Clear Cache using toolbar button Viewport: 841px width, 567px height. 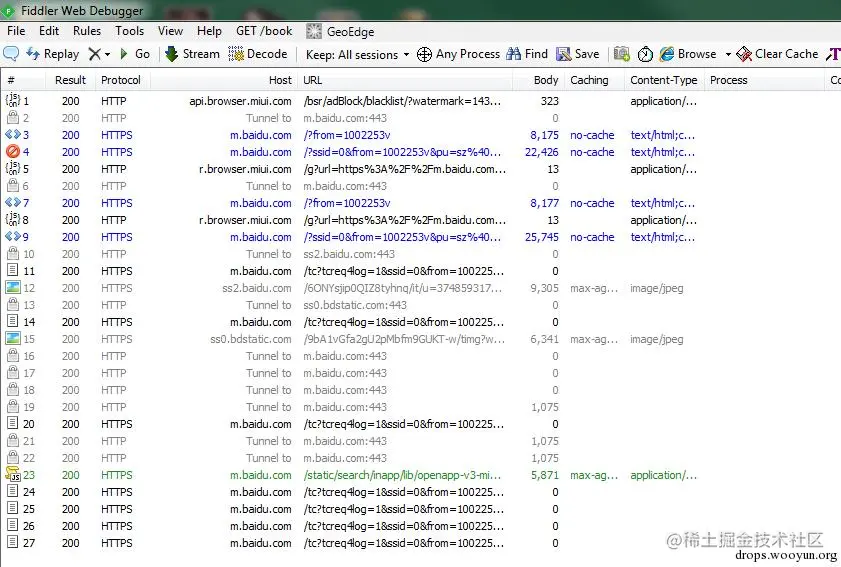(x=777, y=54)
